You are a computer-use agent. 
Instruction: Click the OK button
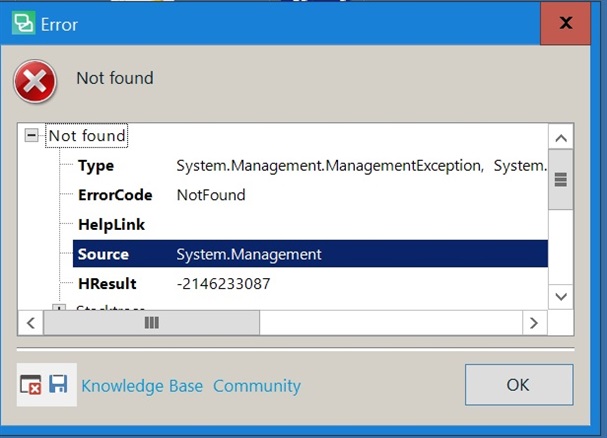click(519, 385)
